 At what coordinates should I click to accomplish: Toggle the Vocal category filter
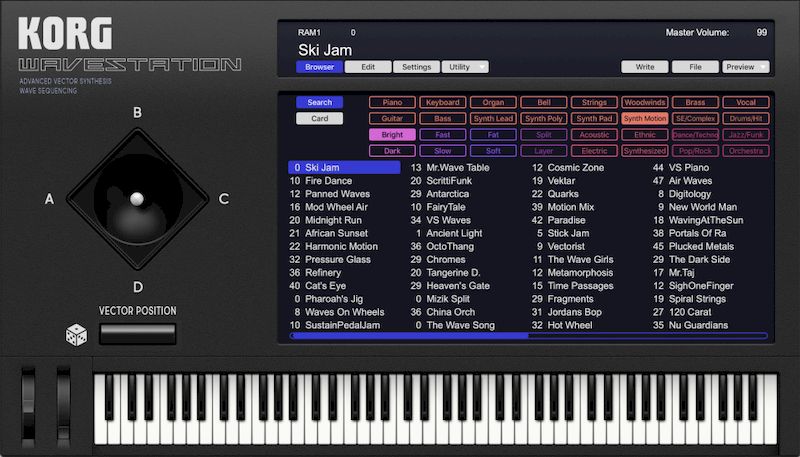click(746, 103)
